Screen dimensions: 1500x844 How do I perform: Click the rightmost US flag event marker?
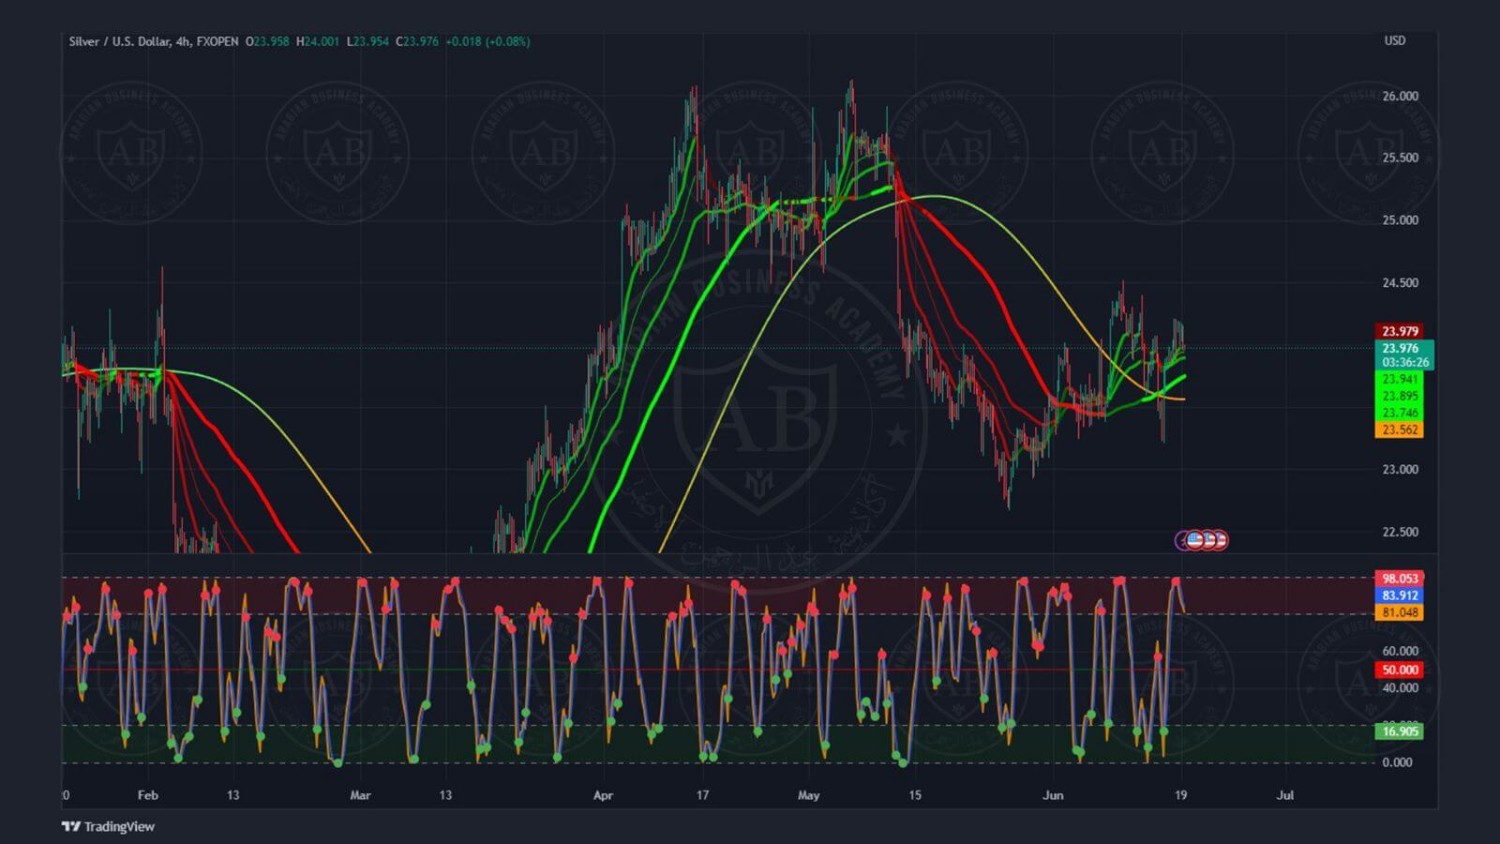pyautogui.click(x=1218, y=540)
